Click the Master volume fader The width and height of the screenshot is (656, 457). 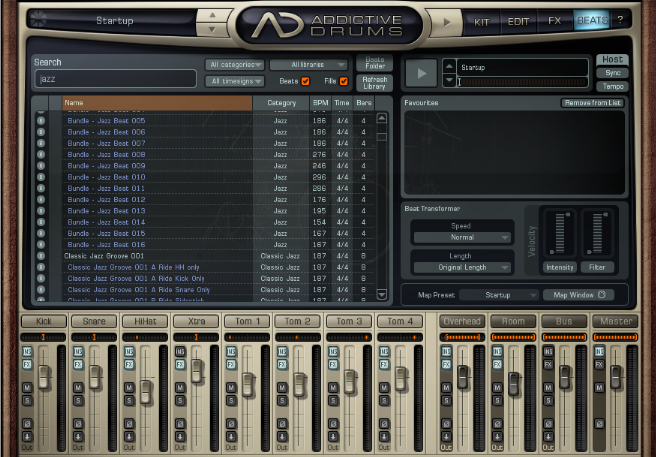click(616, 376)
